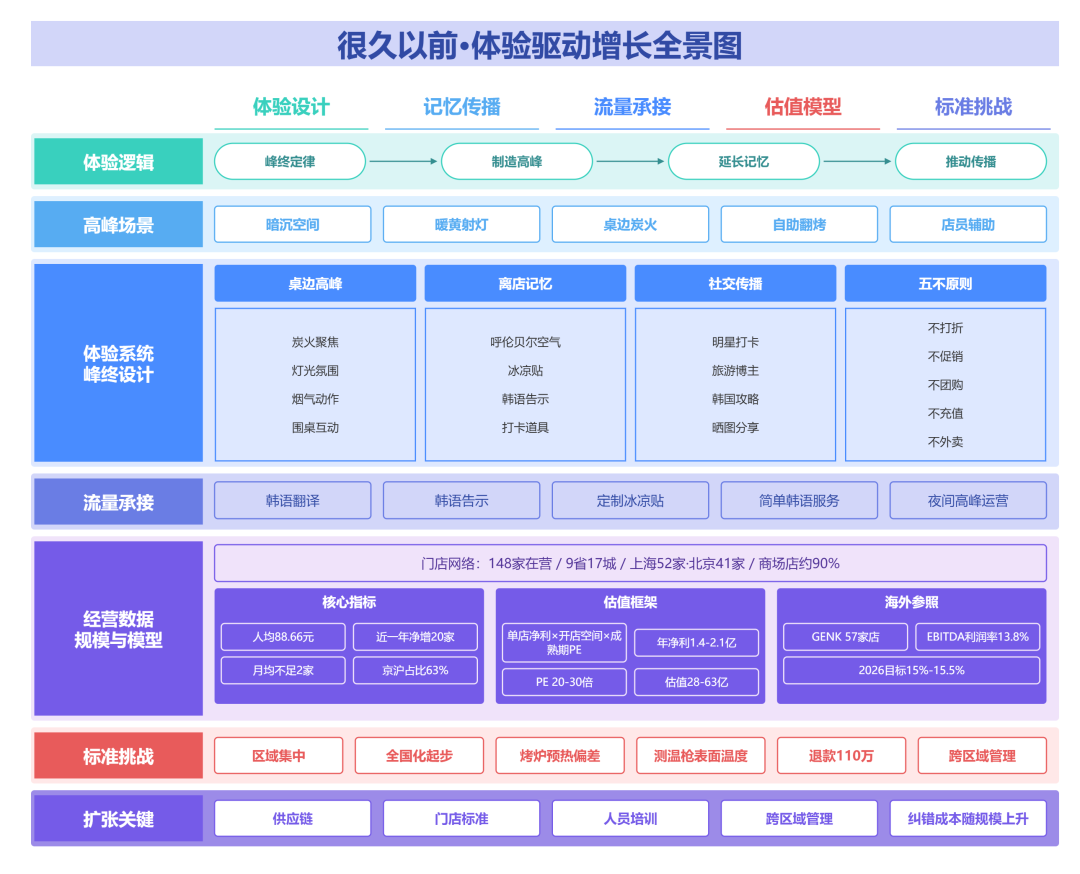
Task: Click the 门店网络 summary bar
Action: coord(630,563)
